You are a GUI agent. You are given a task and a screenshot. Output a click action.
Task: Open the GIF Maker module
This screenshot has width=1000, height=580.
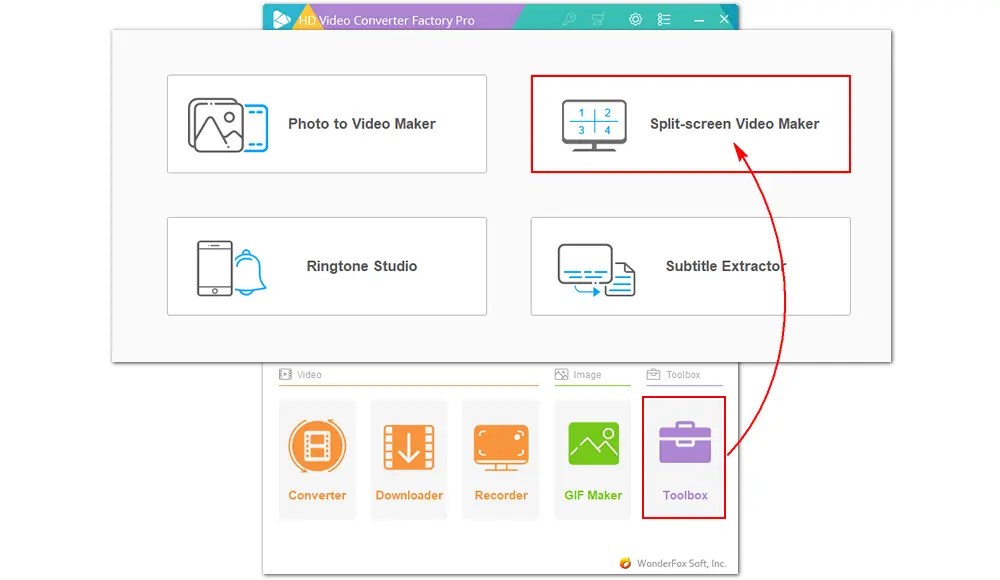[x=592, y=459]
